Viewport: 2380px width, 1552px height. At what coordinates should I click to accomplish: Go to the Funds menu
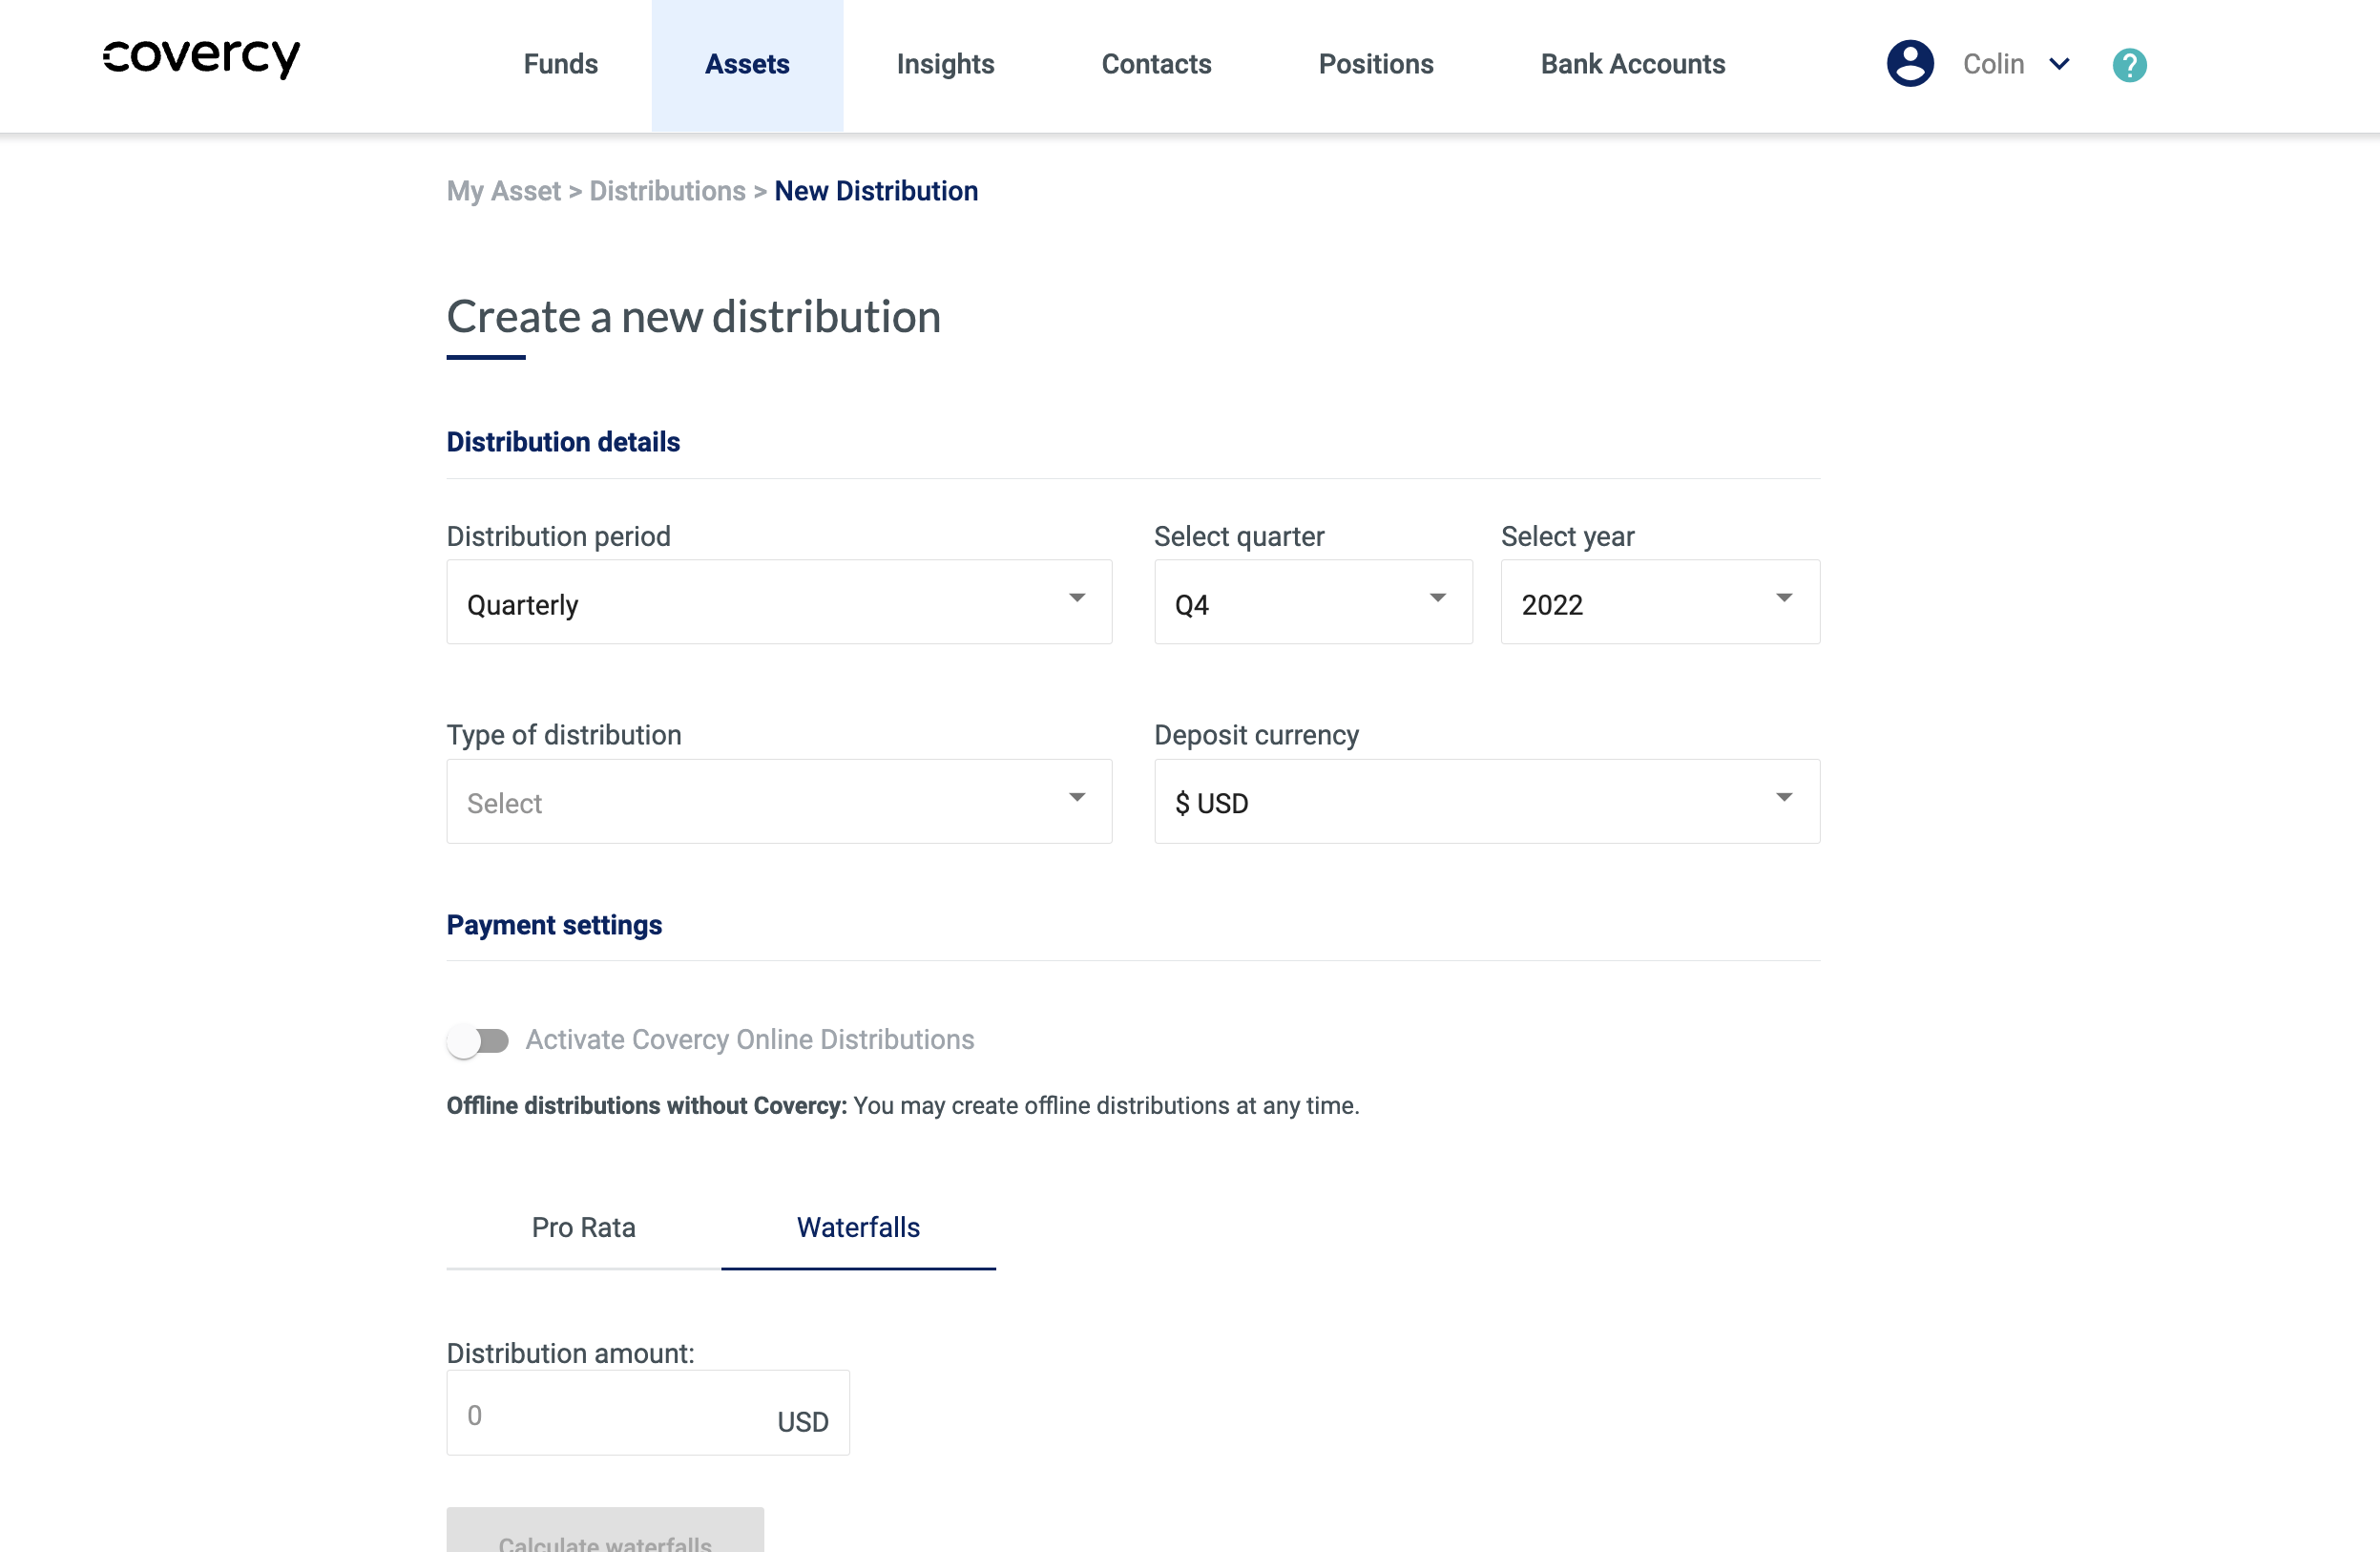click(560, 64)
